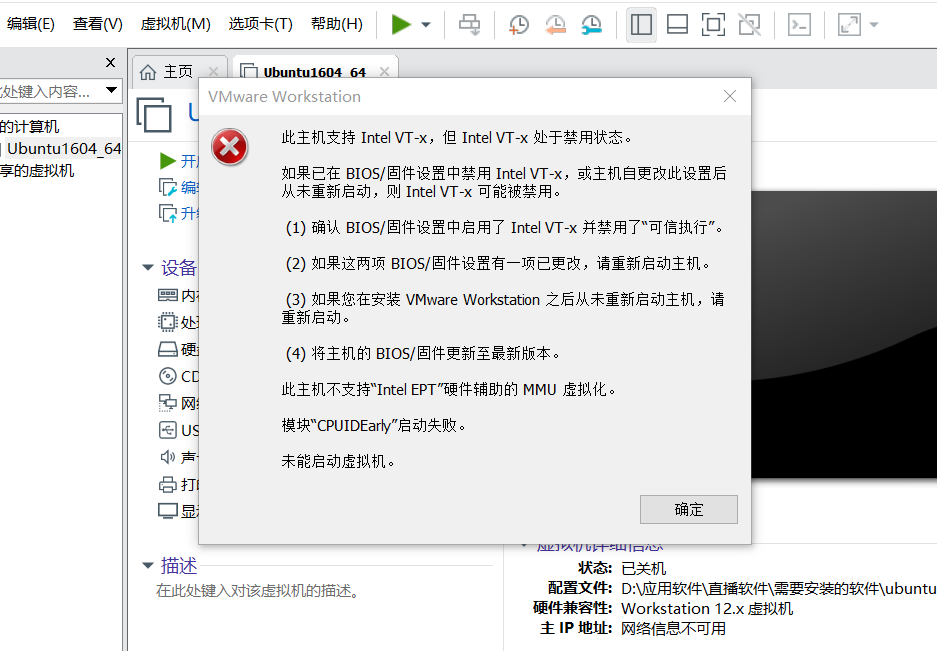
Task: Toggle the console view icon
Action: coord(713,25)
